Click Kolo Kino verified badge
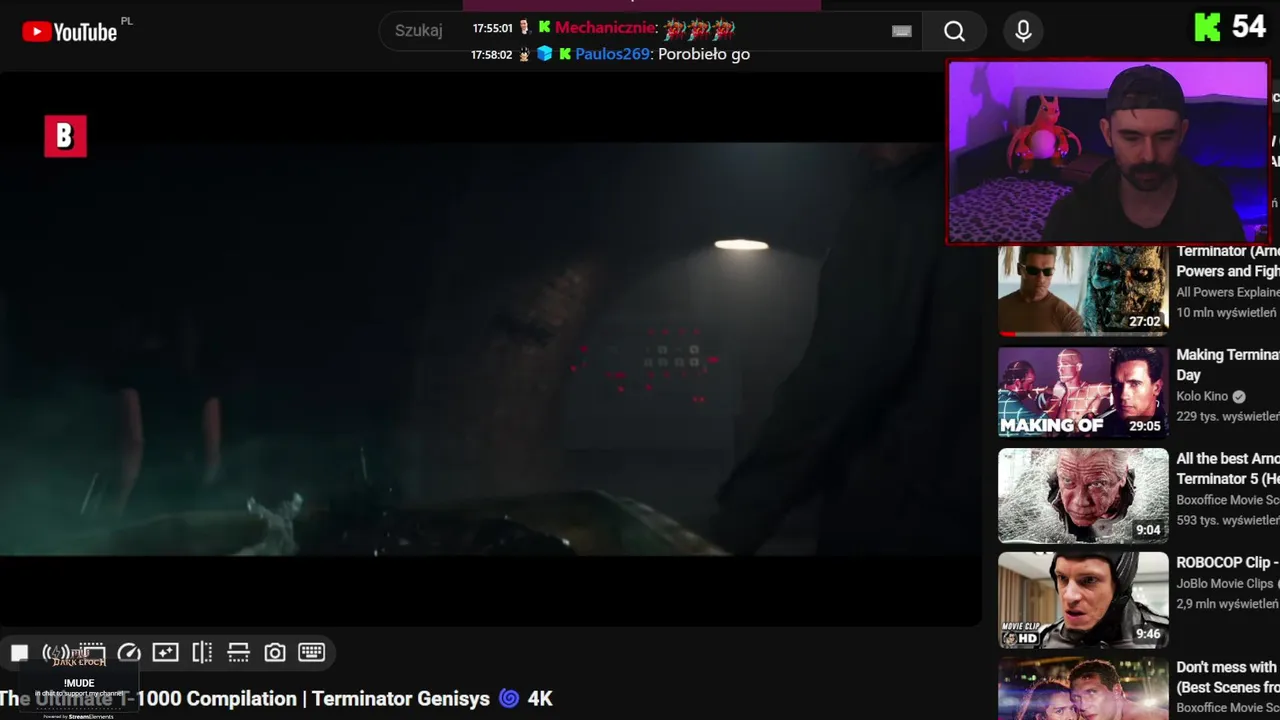This screenshot has width=1280, height=720. (x=1239, y=396)
